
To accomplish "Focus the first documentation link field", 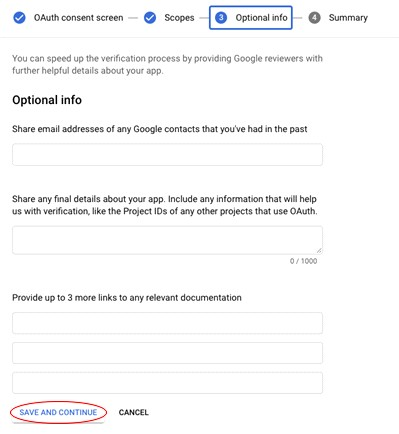I will (x=167, y=323).
